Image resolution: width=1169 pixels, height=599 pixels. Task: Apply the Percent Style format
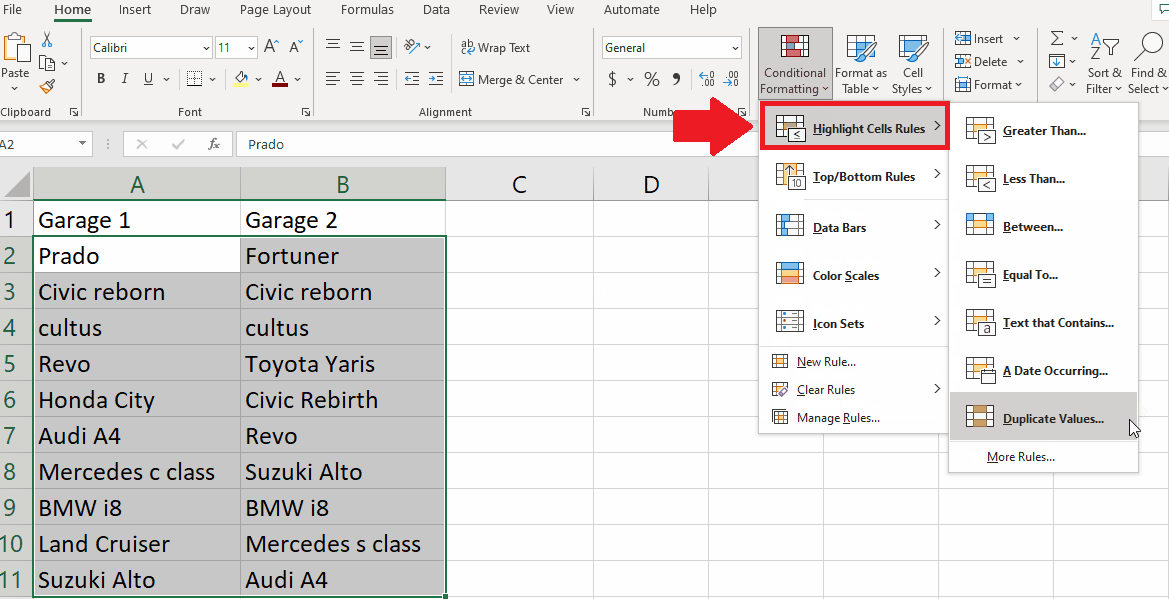point(650,78)
